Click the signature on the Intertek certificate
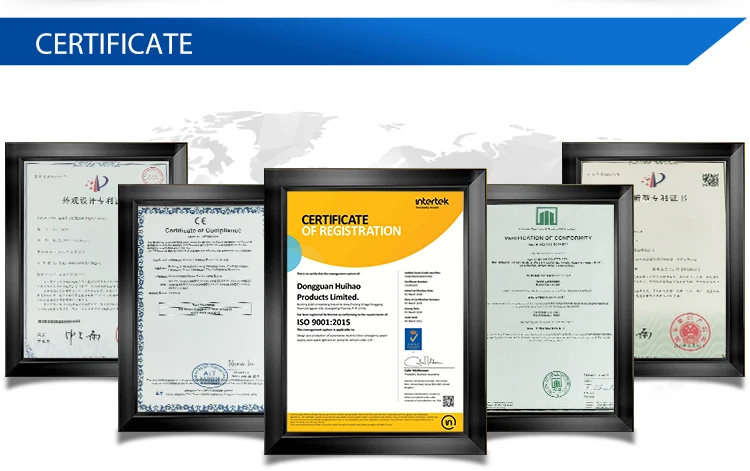Screen dimensions: 750x471 pyautogui.click(x=424, y=361)
